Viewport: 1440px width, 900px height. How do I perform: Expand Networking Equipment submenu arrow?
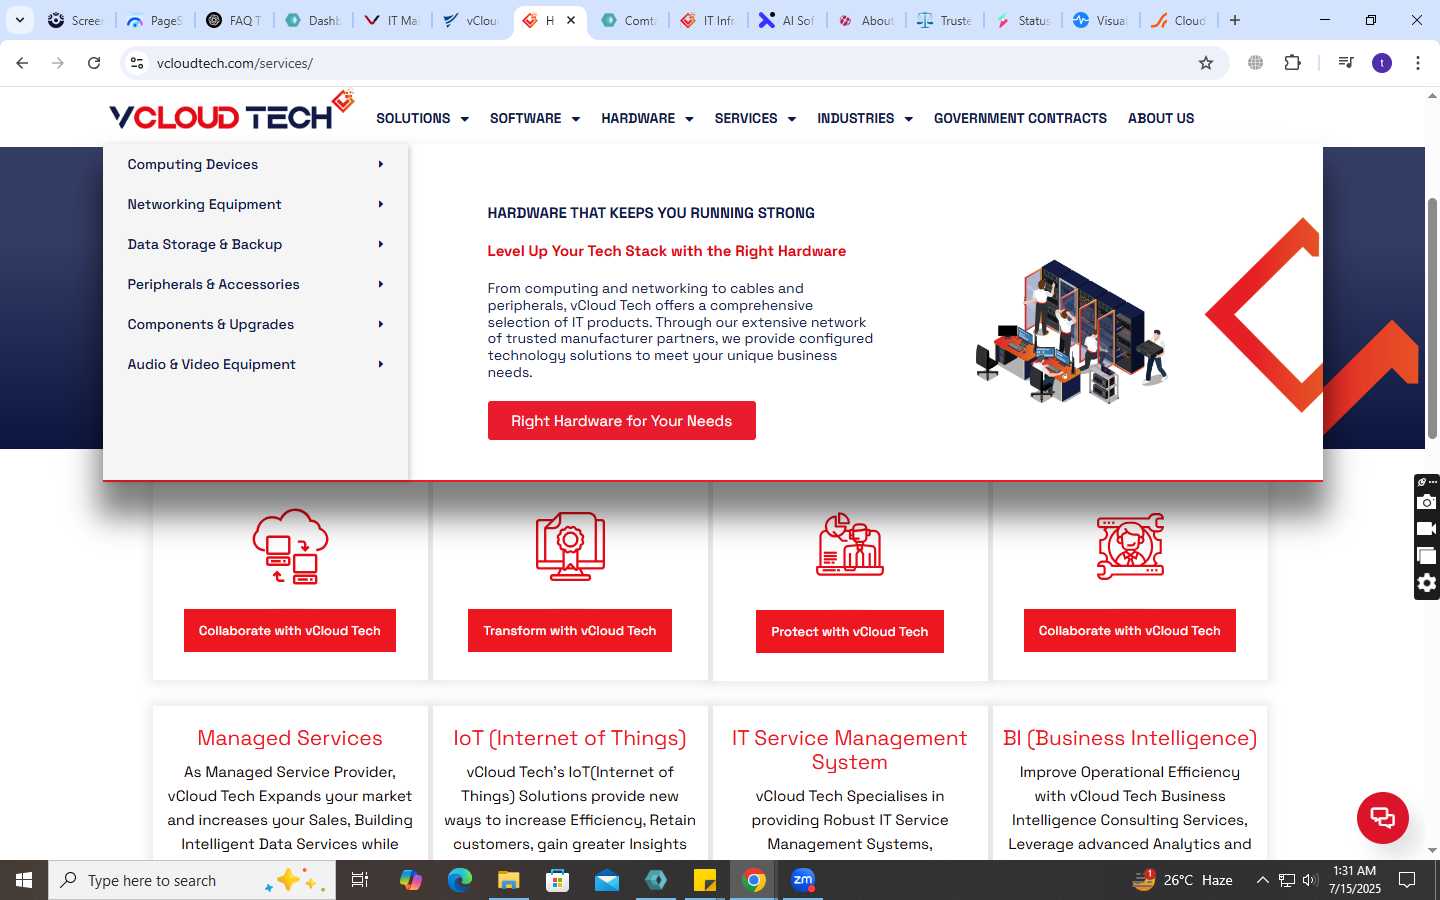[381, 204]
